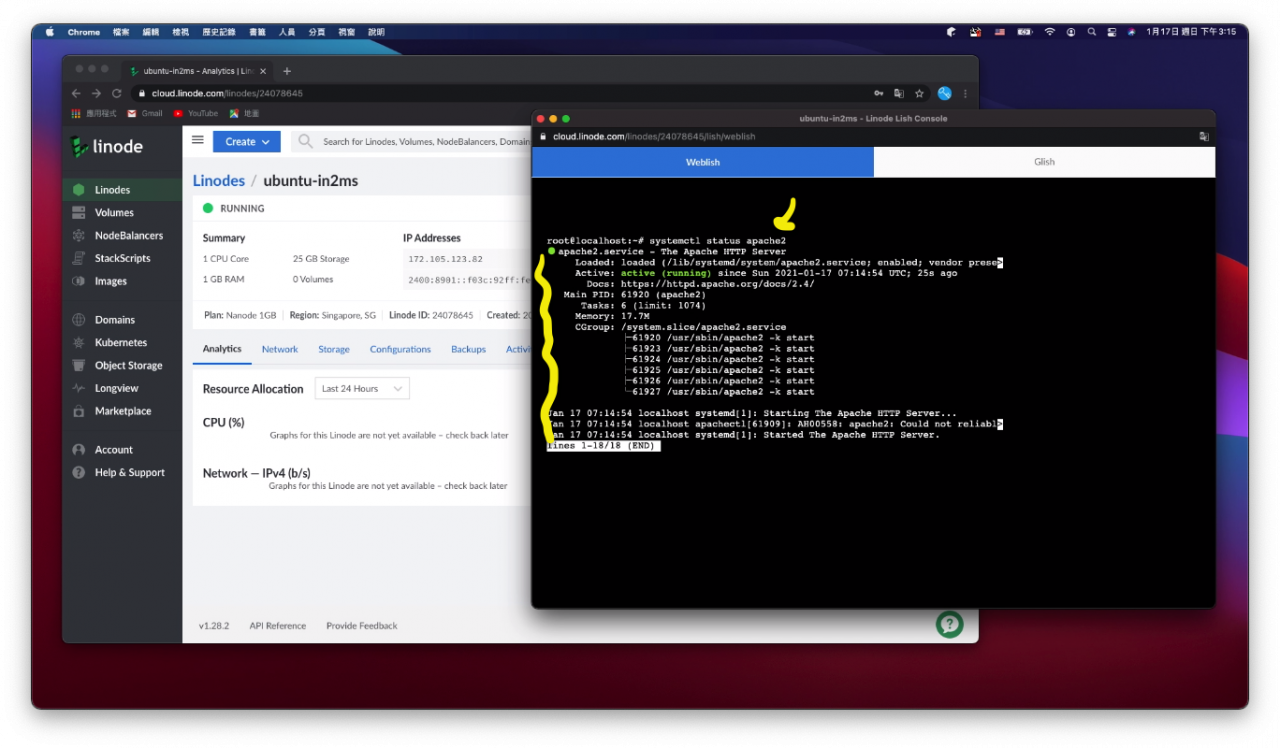Viewport: 1280px width, 748px height.
Task: Click the v1.28.2 version text
Action: [214, 626]
